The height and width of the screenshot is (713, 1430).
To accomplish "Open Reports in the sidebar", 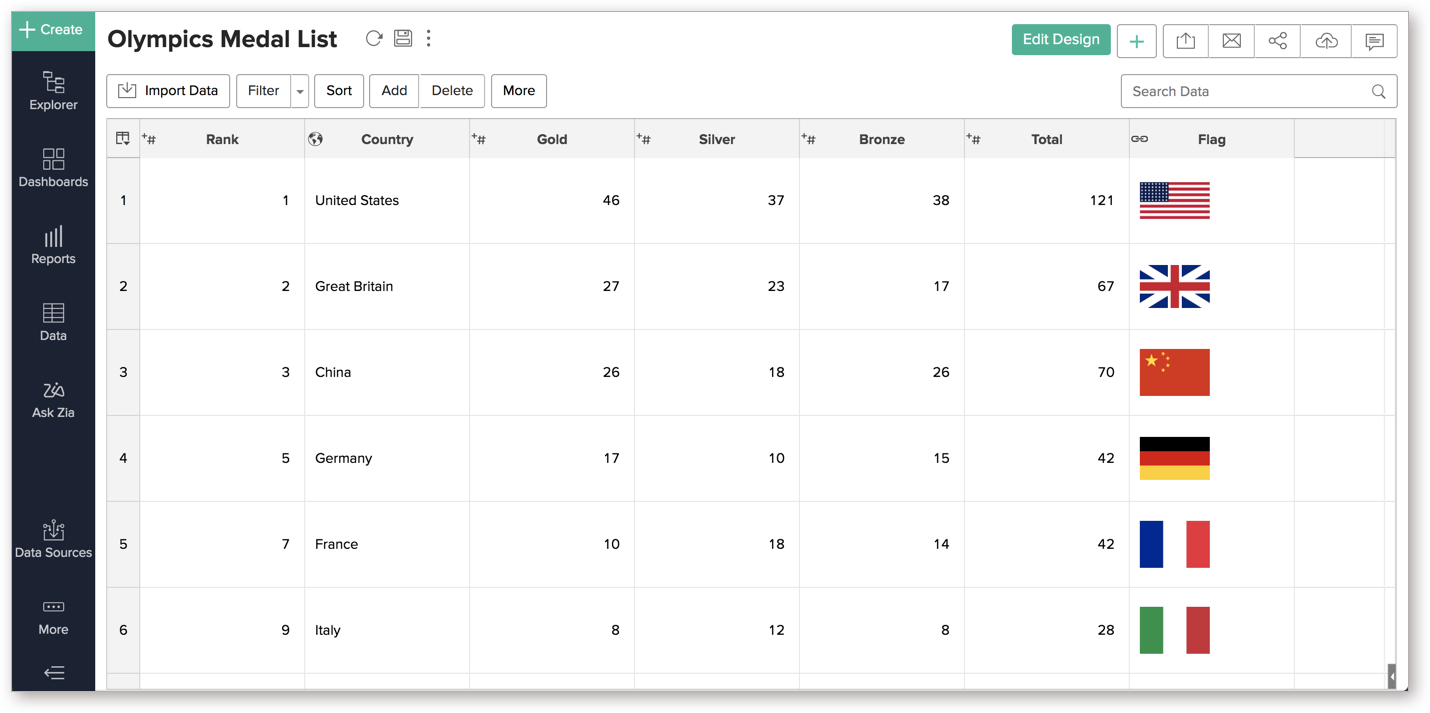I will point(53,245).
